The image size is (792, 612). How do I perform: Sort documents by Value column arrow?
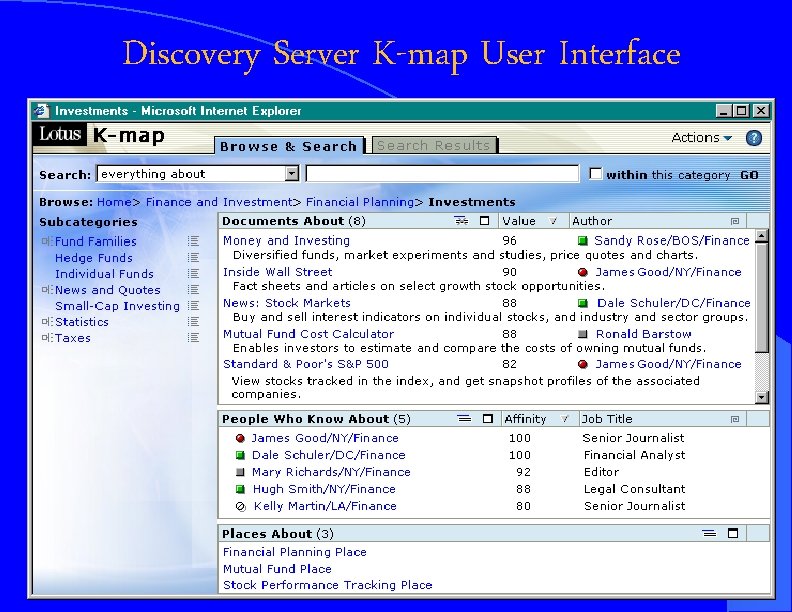click(x=553, y=221)
